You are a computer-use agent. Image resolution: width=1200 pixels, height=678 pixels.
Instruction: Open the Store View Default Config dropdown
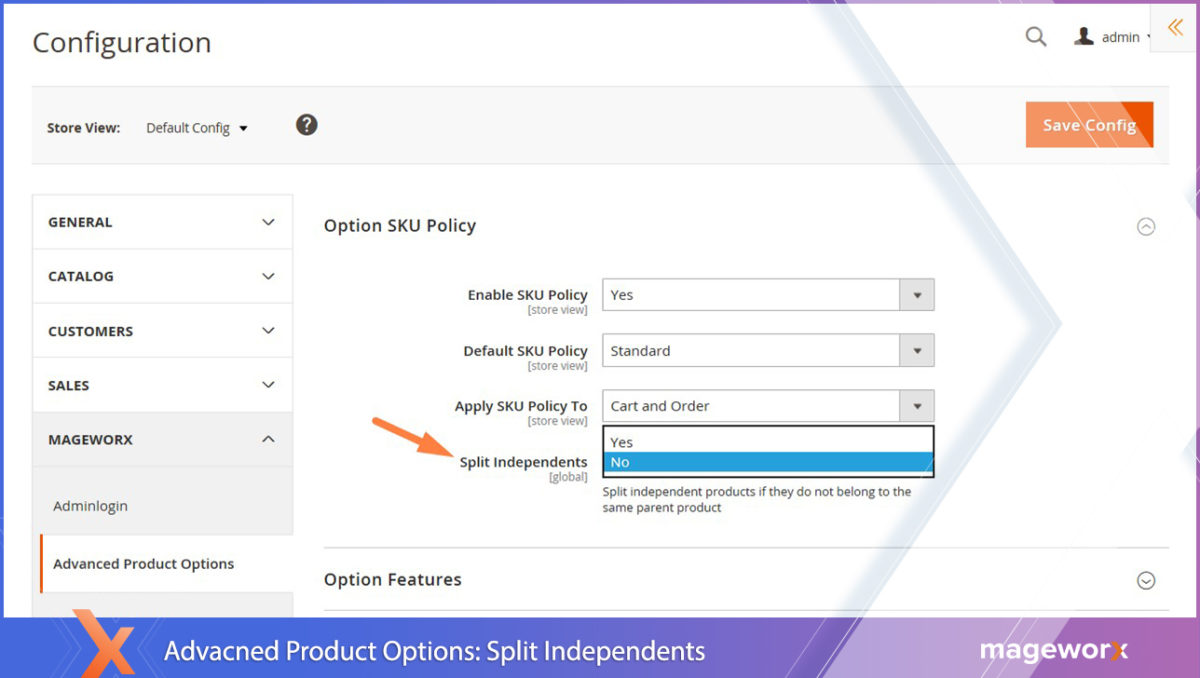pyautogui.click(x=196, y=127)
